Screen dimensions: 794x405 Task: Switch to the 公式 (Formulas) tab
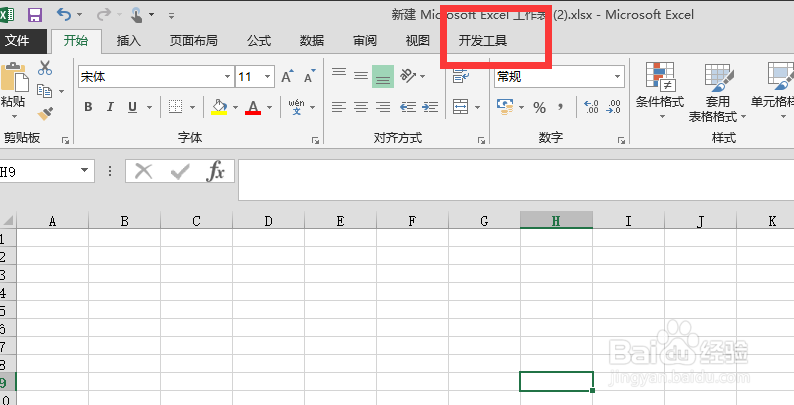(x=259, y=40)
